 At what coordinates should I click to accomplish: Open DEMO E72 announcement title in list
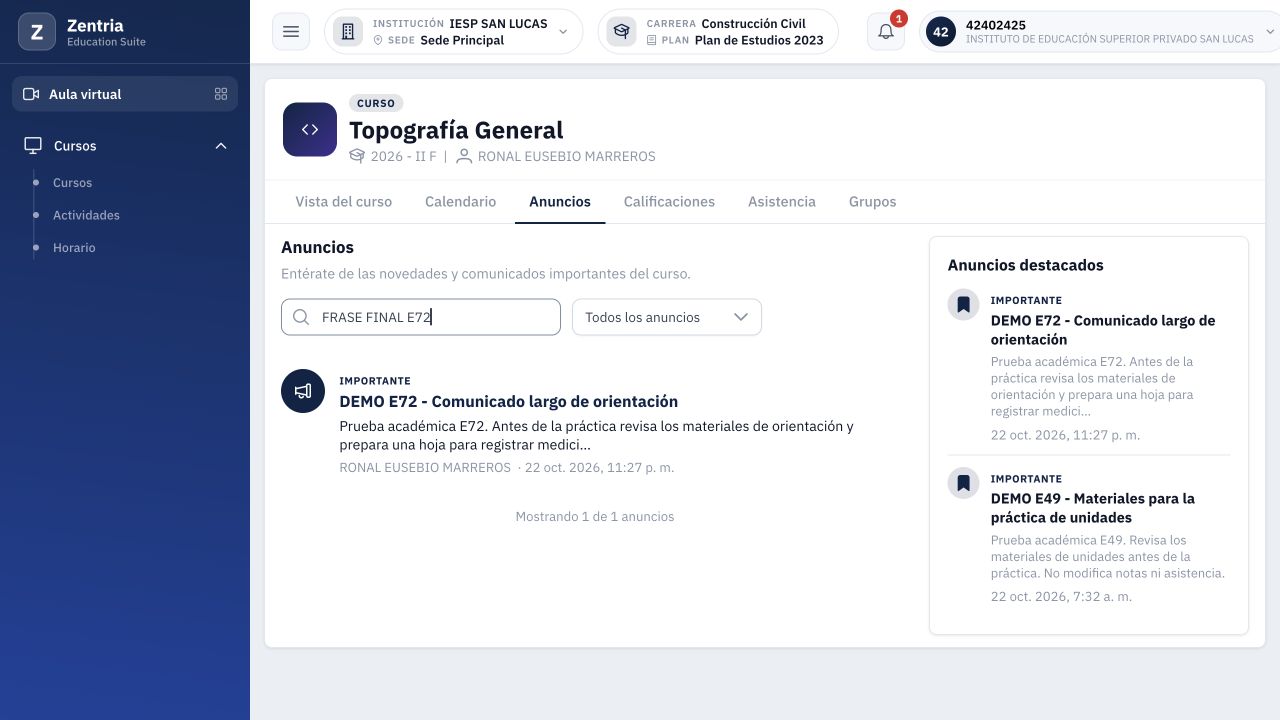[x=509, y=401]
